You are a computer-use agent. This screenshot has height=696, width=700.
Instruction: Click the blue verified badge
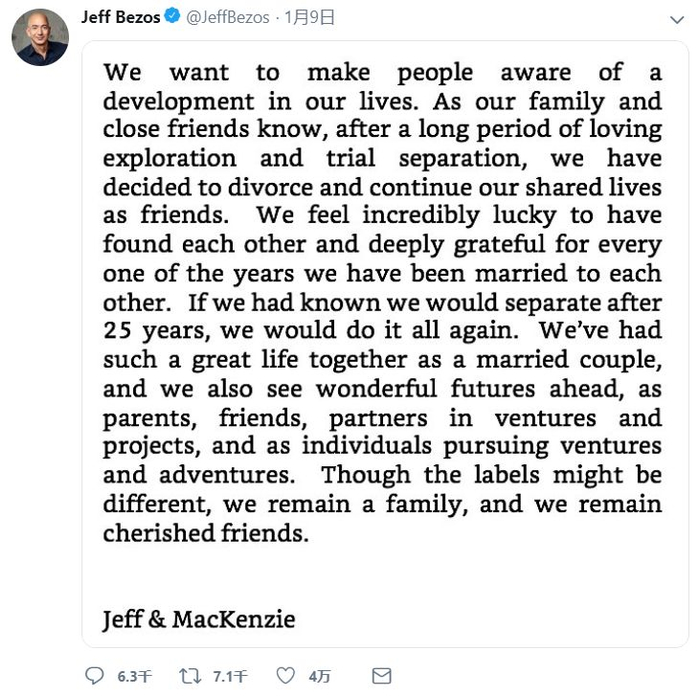[x=171, y=17]
